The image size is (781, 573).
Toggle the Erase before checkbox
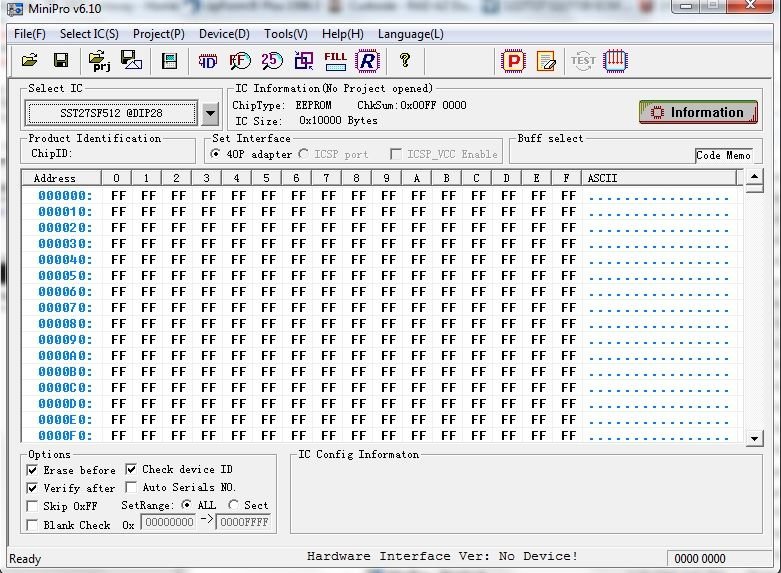[x=33, y=470]
